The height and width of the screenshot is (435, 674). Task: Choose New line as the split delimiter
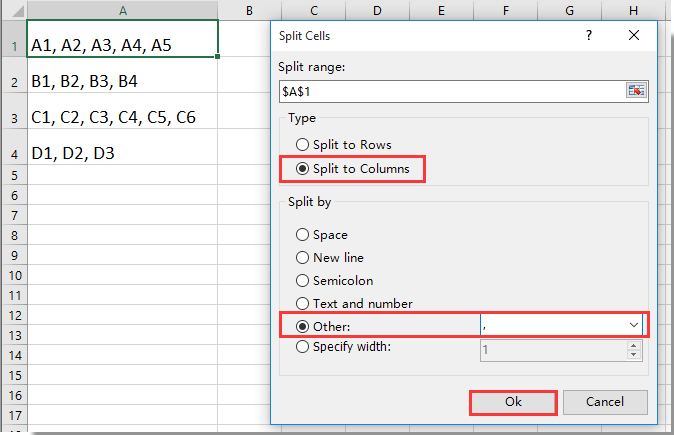click(x=330, y=257)
